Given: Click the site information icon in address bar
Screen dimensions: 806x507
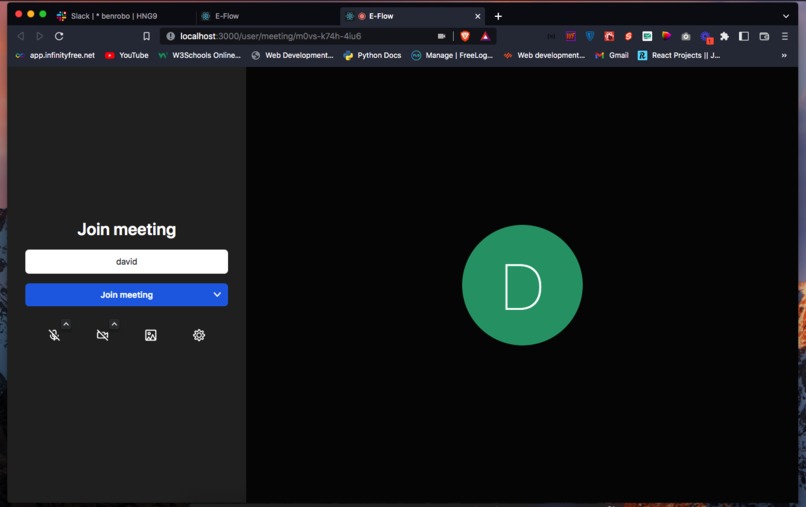Looking at the screenshot, I should pos(170,36).
